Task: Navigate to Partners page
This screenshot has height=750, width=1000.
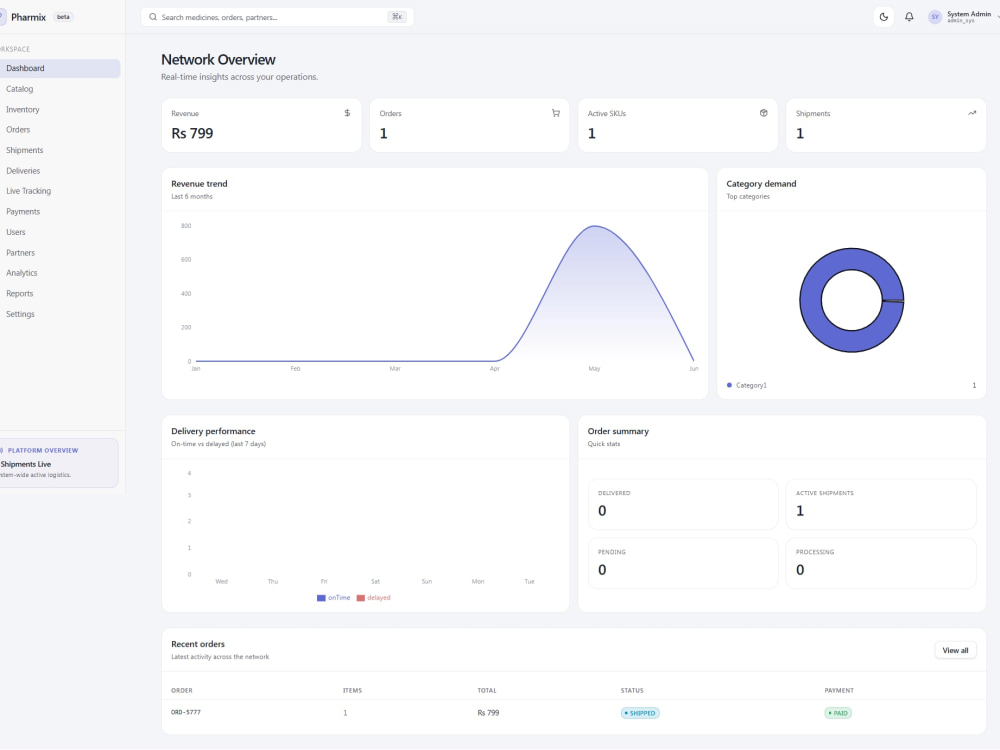Action: 59,253
